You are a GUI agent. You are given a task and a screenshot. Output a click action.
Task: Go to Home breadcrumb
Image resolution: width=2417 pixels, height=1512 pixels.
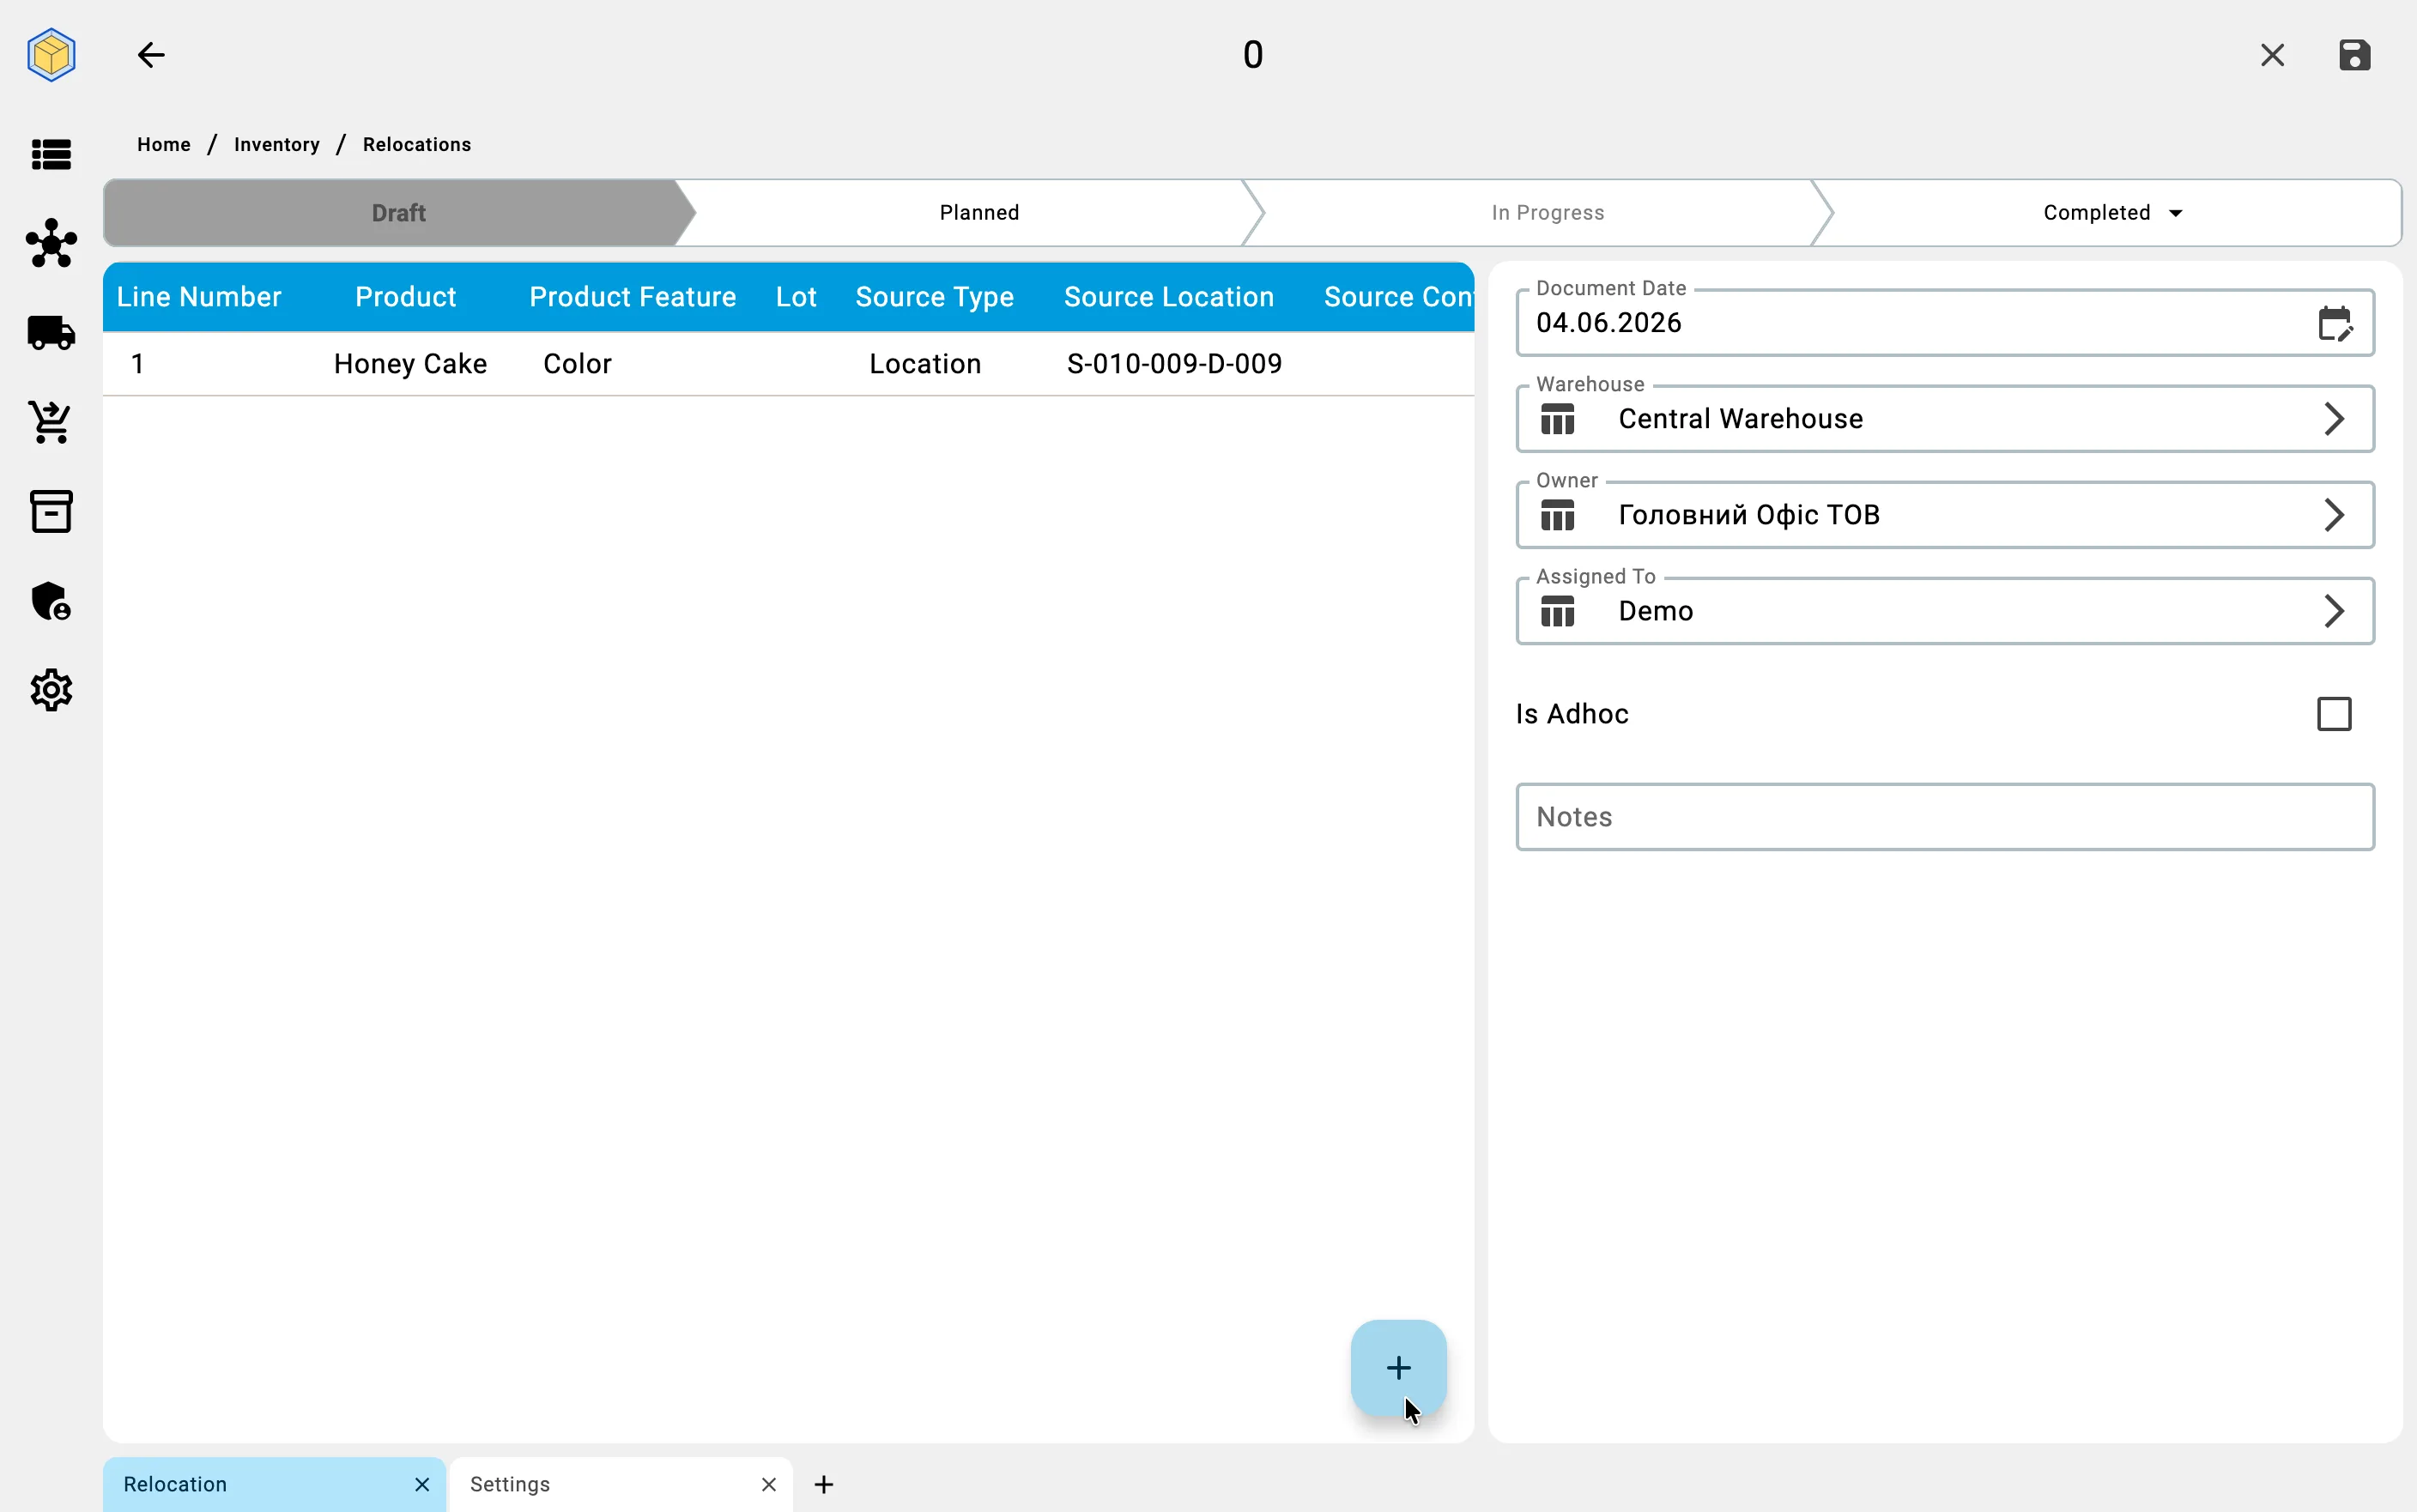coord(164,145)
